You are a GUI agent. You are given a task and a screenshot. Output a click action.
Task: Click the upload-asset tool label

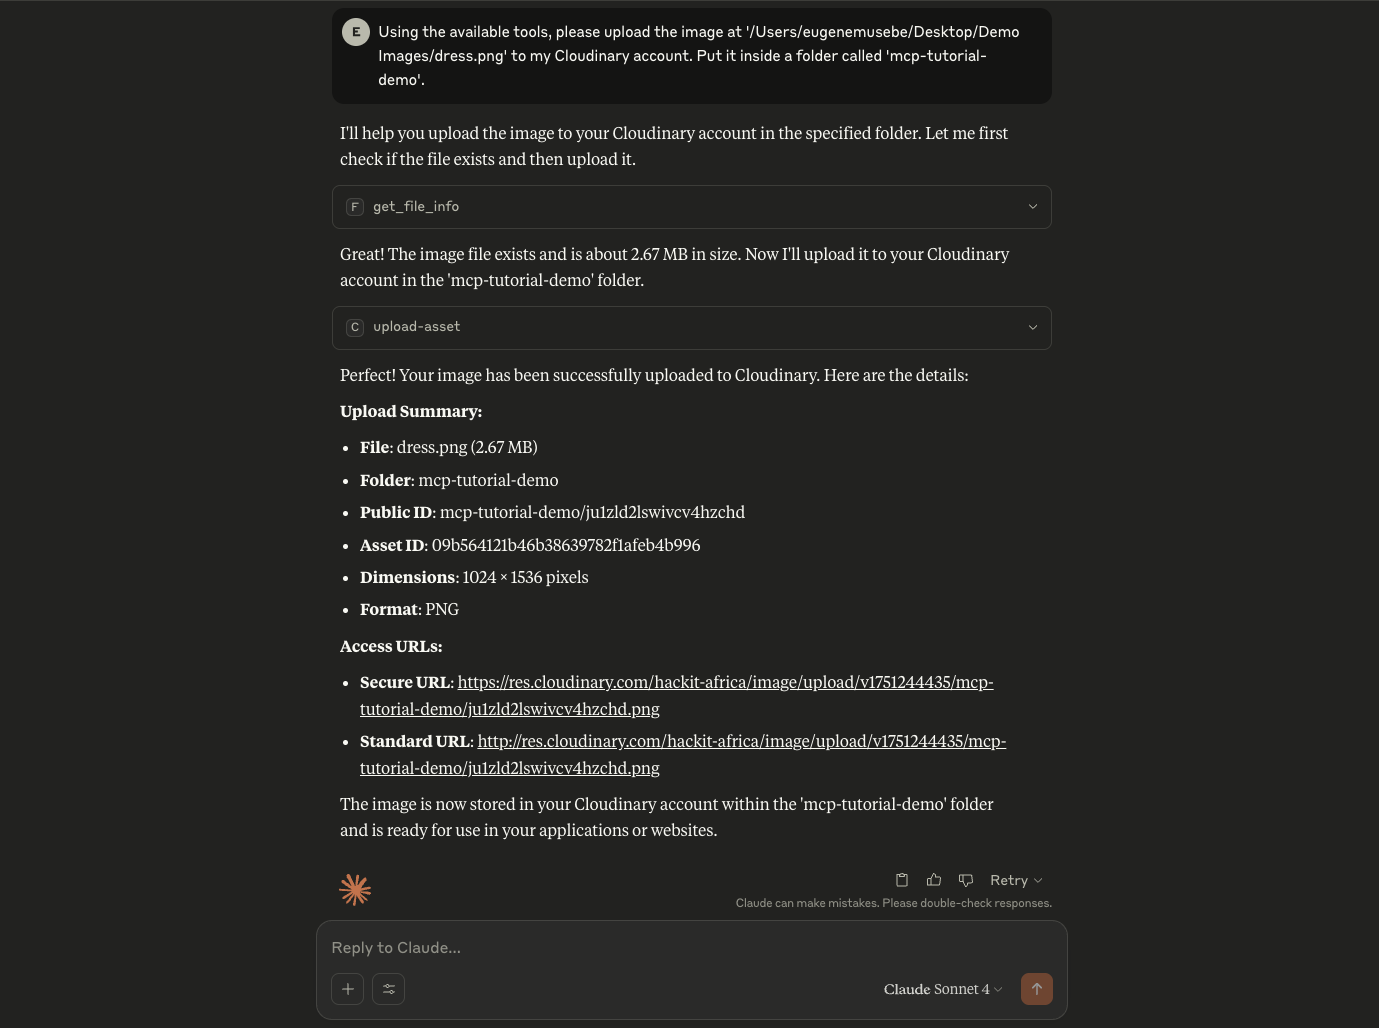point(417,327)
